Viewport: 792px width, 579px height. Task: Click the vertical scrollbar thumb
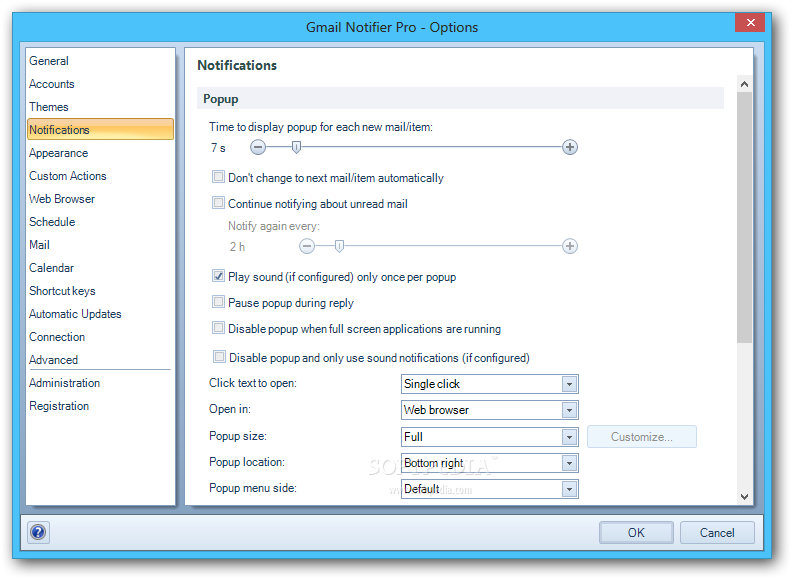coord(744,217)
